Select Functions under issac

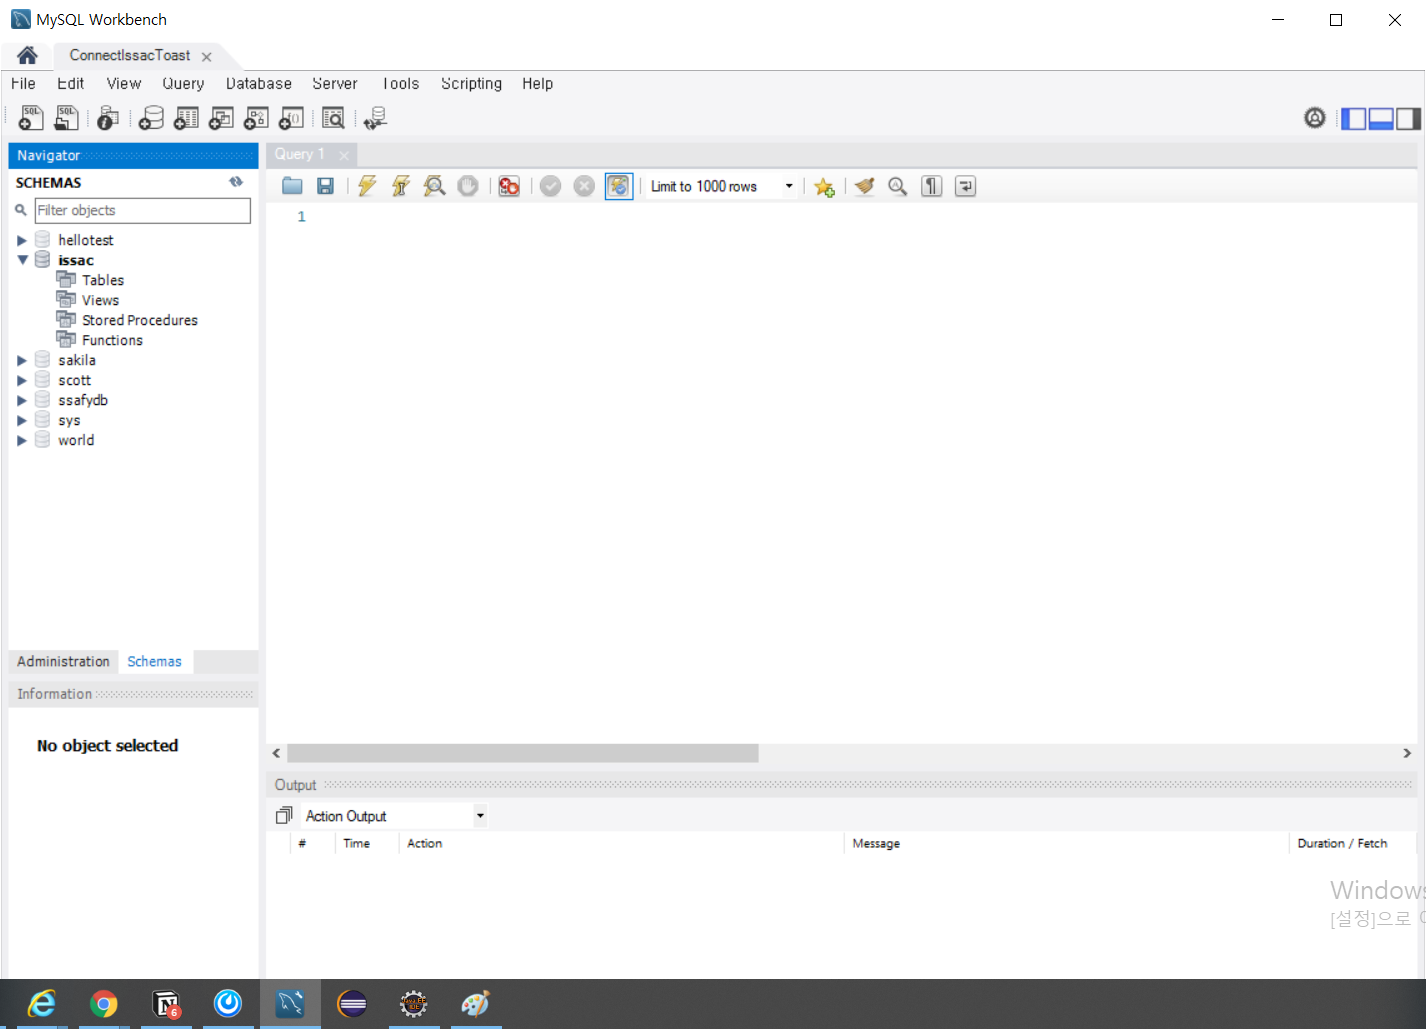point(112,340)
